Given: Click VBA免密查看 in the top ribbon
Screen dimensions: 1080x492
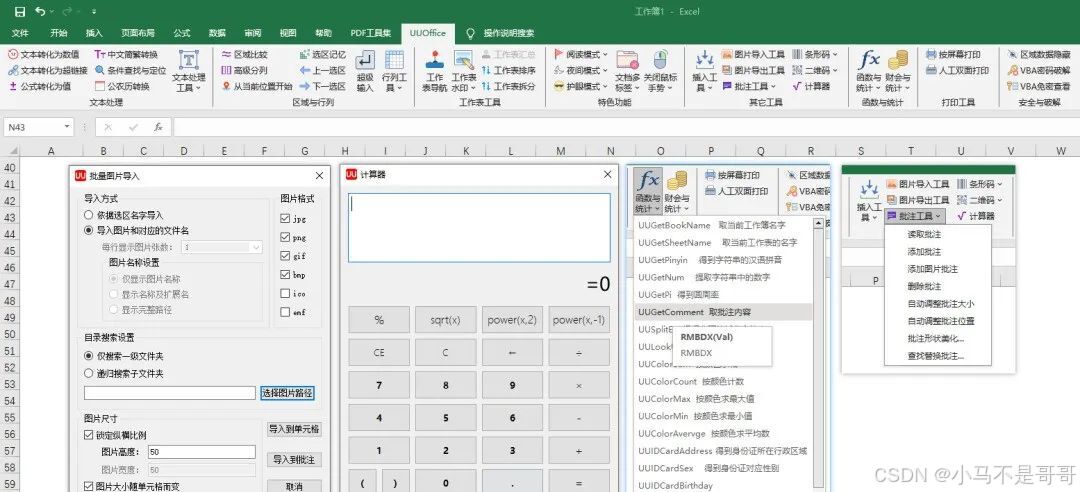Looking at the screenshot, I should 1039,86.
